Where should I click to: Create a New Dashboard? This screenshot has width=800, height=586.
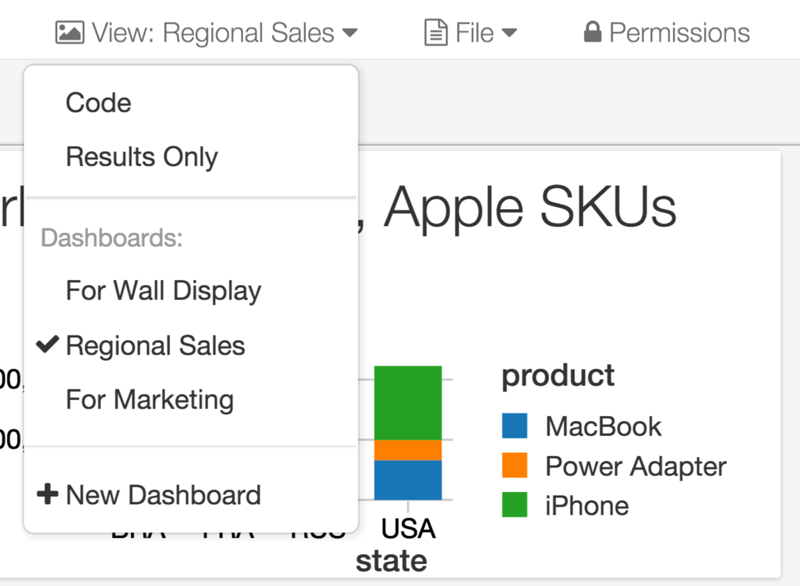tap(163, 495)
